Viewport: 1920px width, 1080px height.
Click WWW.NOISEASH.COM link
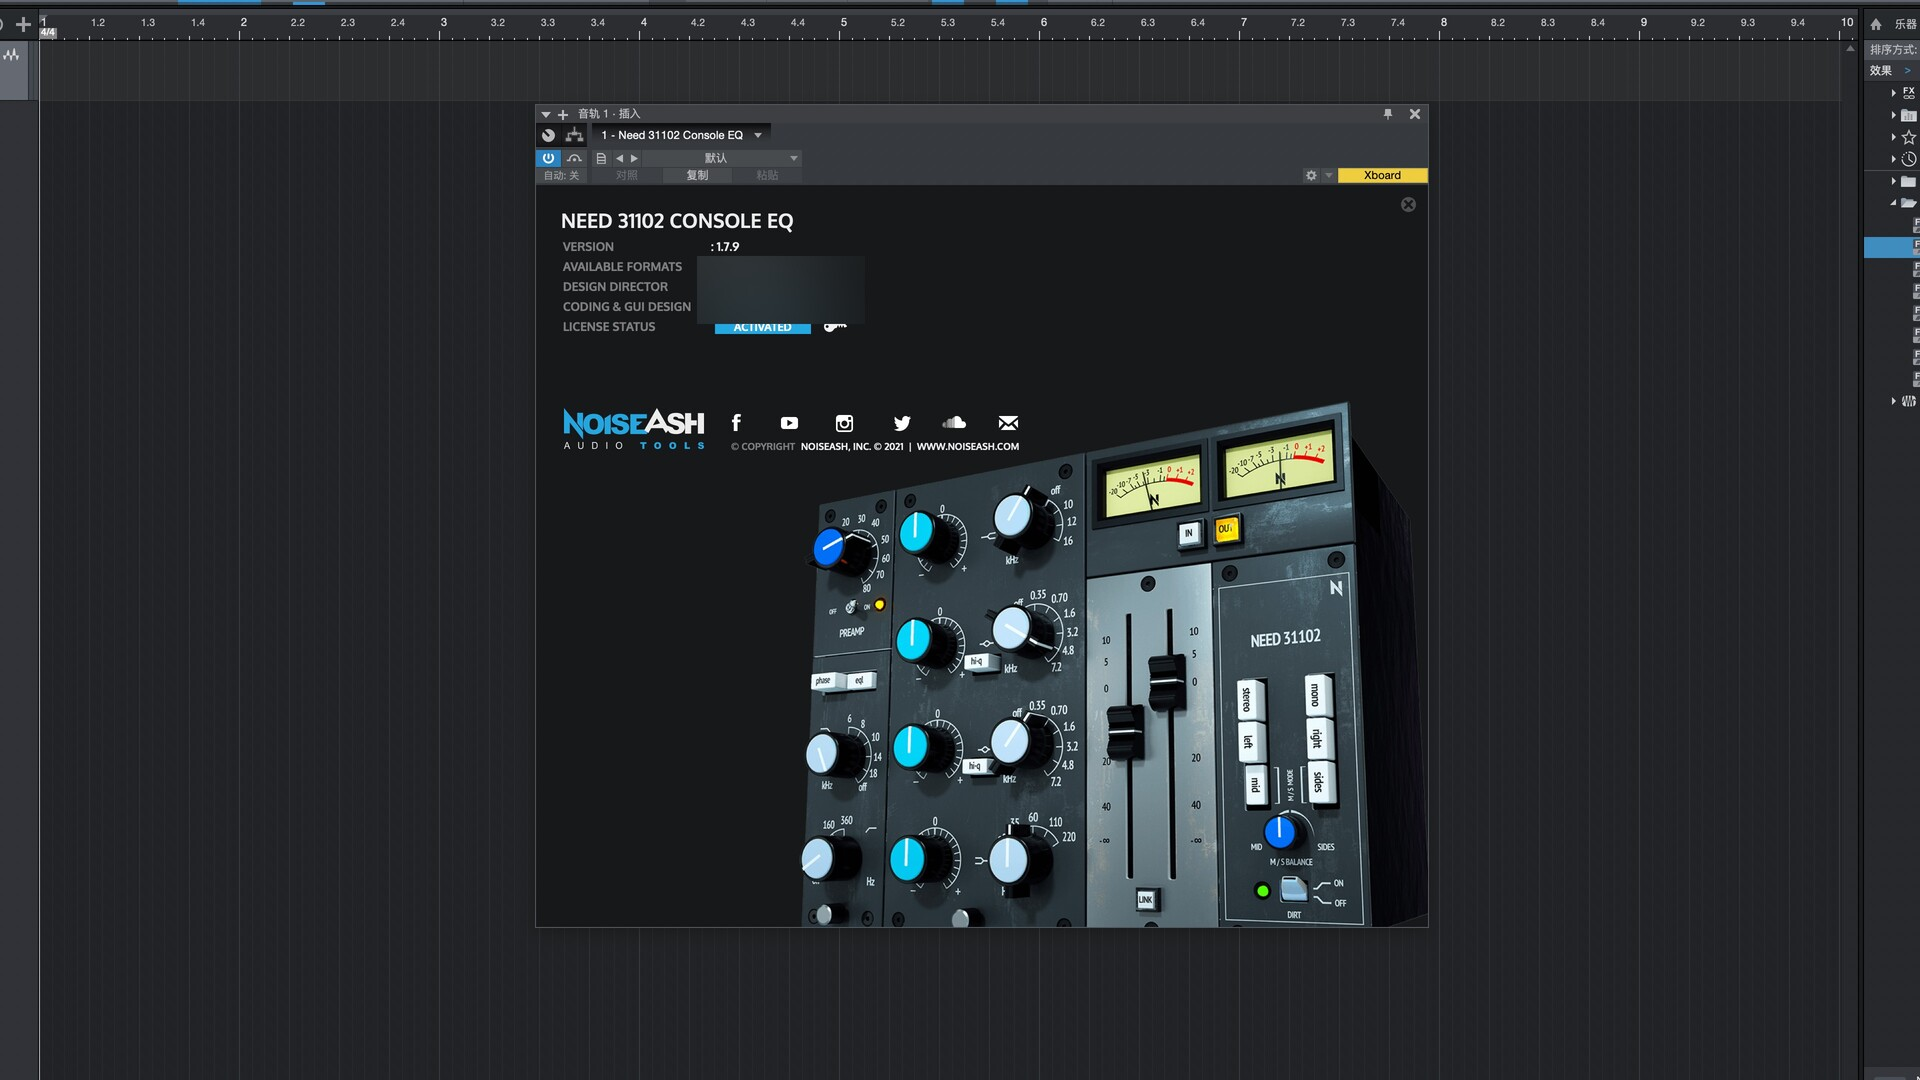pos(968,447)
